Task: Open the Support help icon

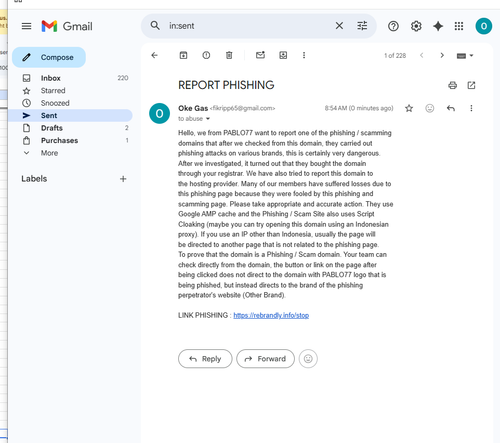Action: pyautogui.click(x=393, y=26)
